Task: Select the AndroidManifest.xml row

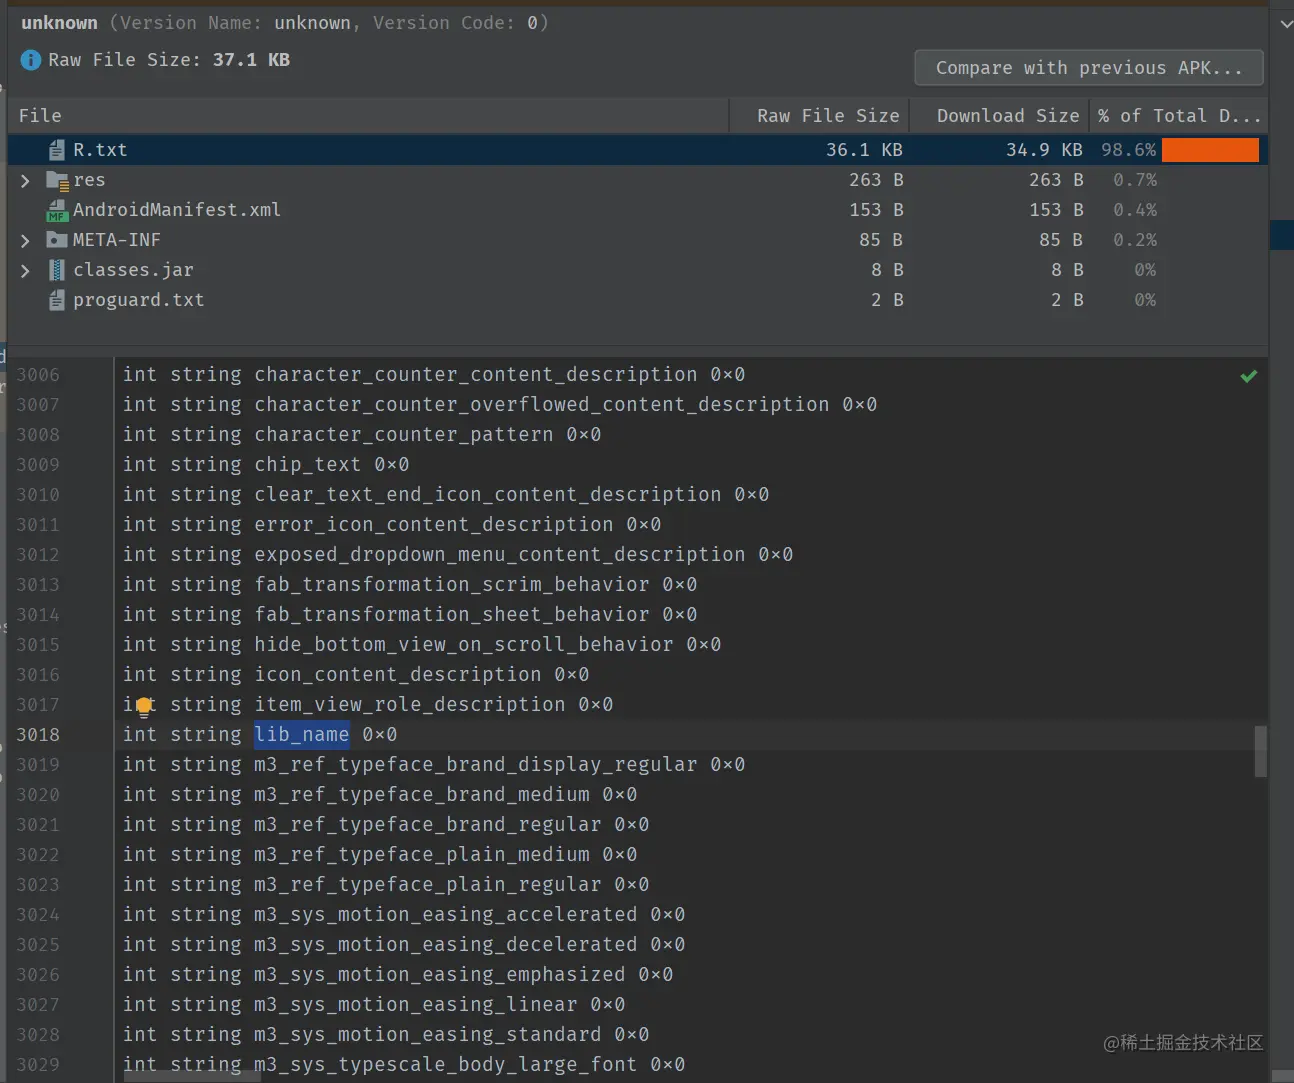Action: click(x=638, y=210)
